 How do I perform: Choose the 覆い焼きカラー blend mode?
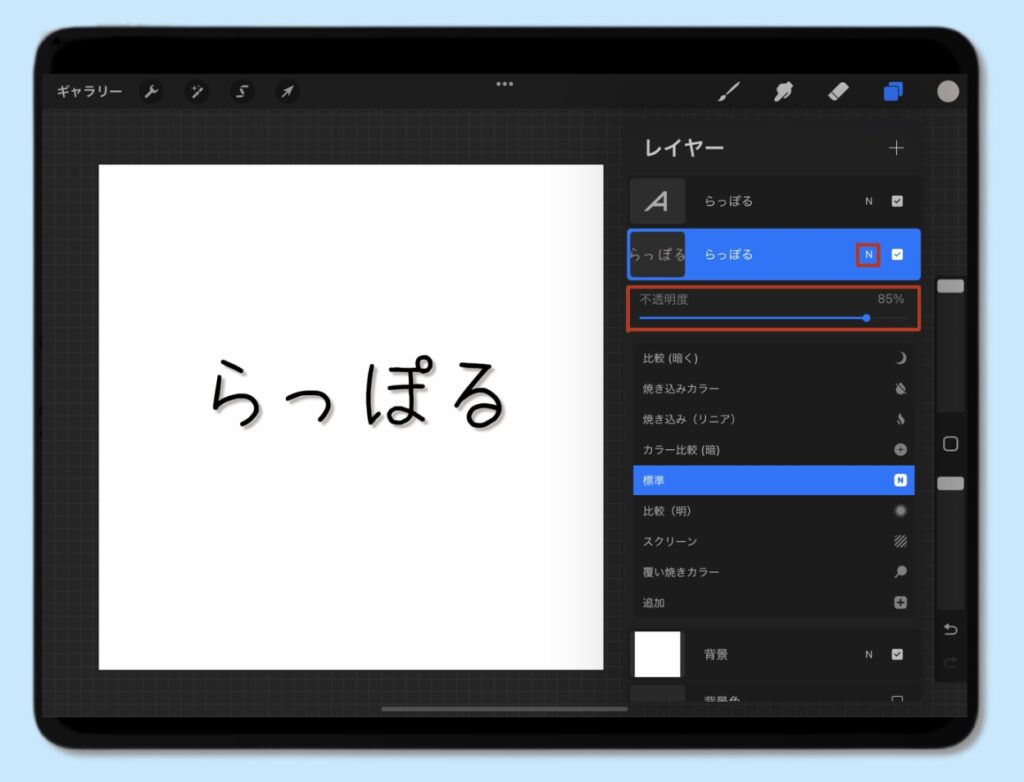tap(774, 572)
